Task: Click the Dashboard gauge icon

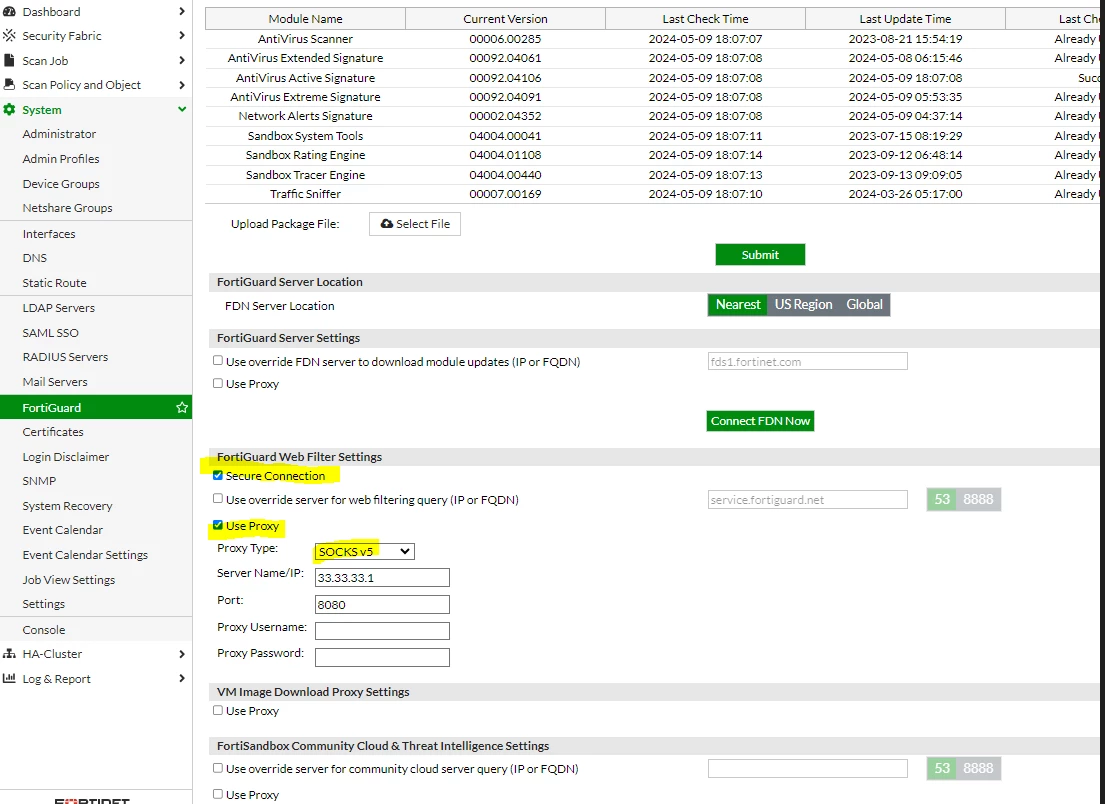Action: coord(9,11)
